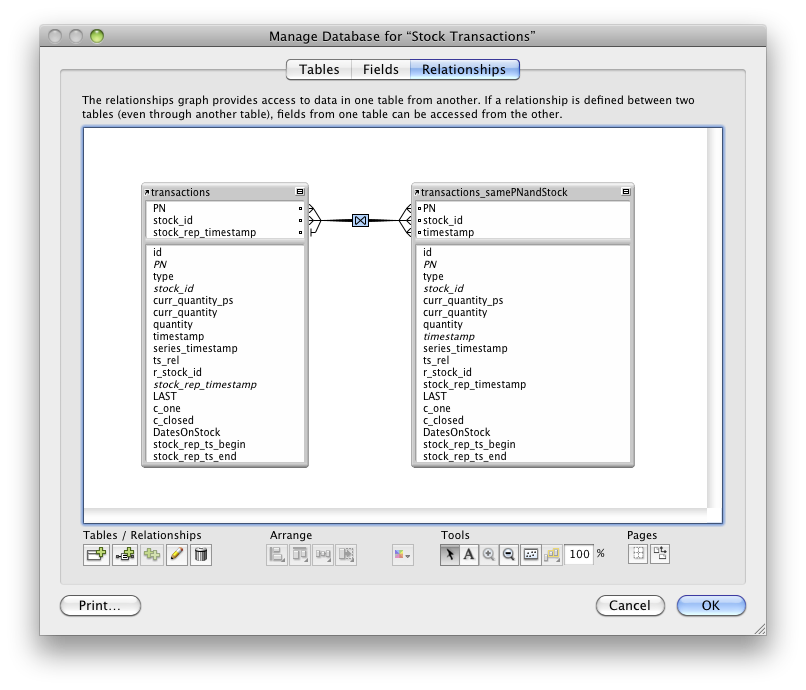The width and height of the screenshot is (806, 690).
Task: Click type field in transactions table
Action: (163, 277)
